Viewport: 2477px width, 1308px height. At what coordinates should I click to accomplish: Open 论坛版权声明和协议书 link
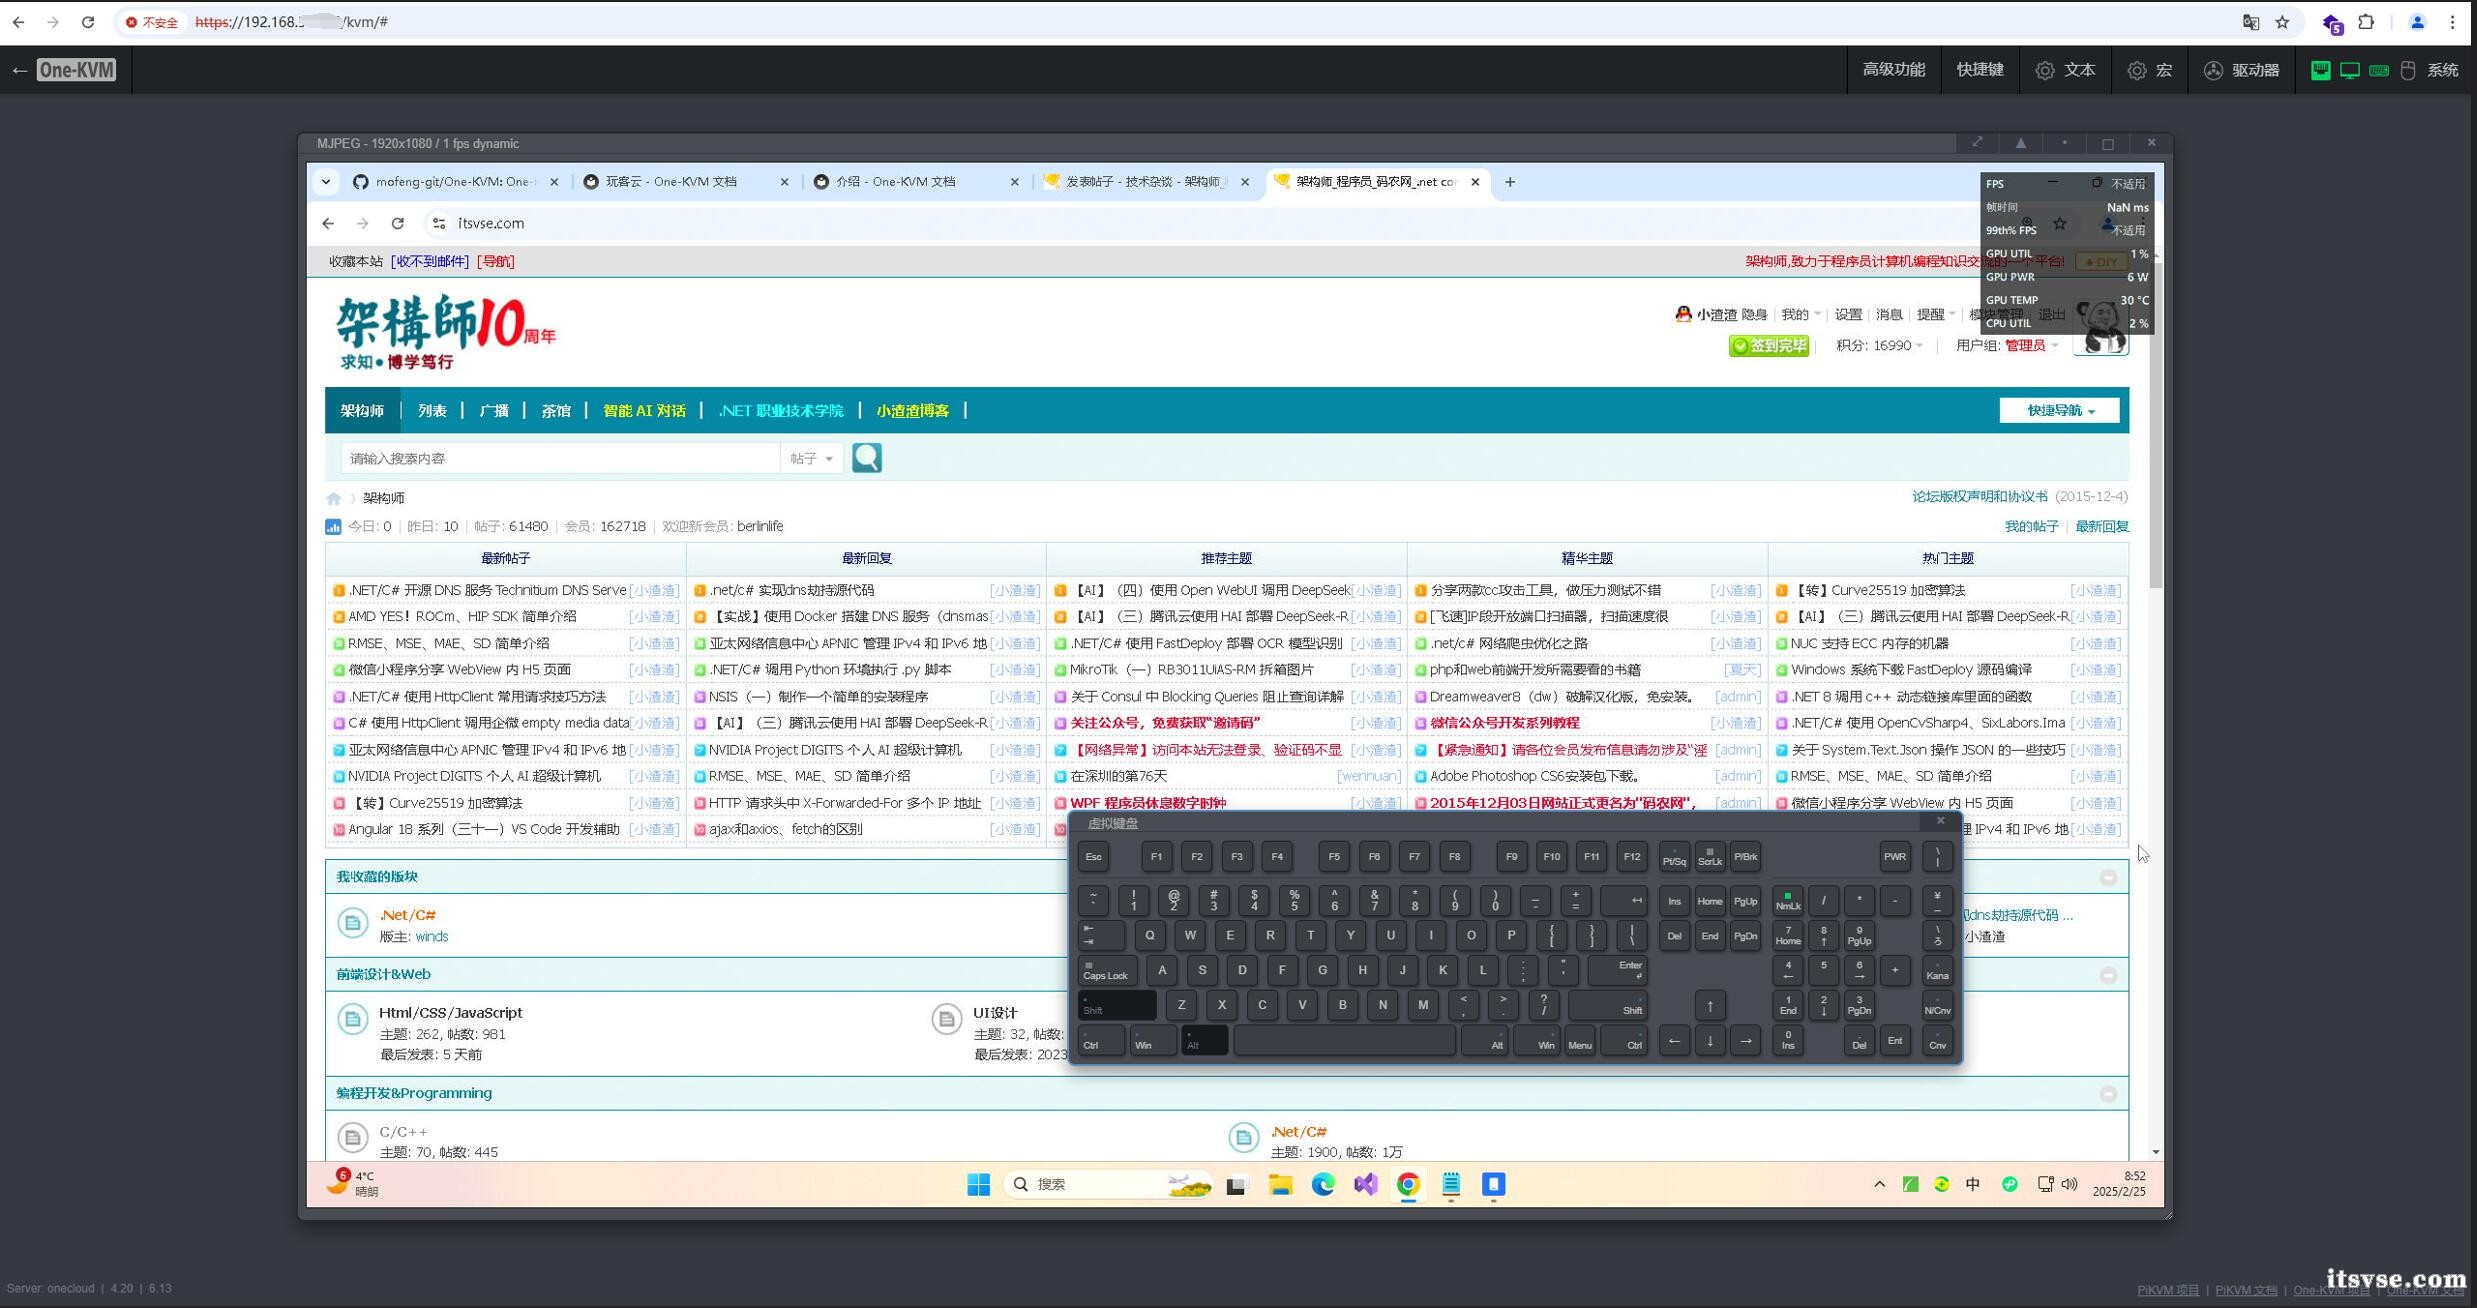coord(1979,497)
